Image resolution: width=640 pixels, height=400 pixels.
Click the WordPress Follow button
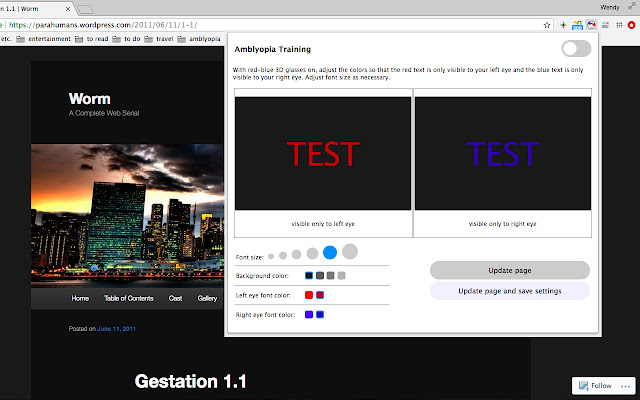click(596, 386)
